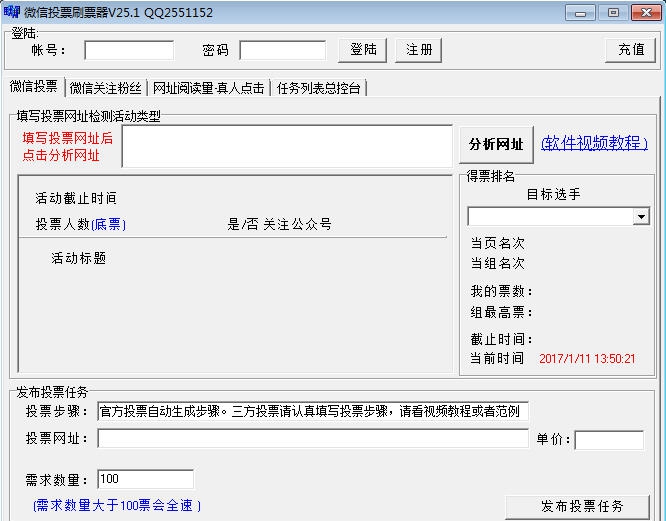Click the 注册 register button
The width and height of the screenshot is (666, 521).
pos(418,50)
